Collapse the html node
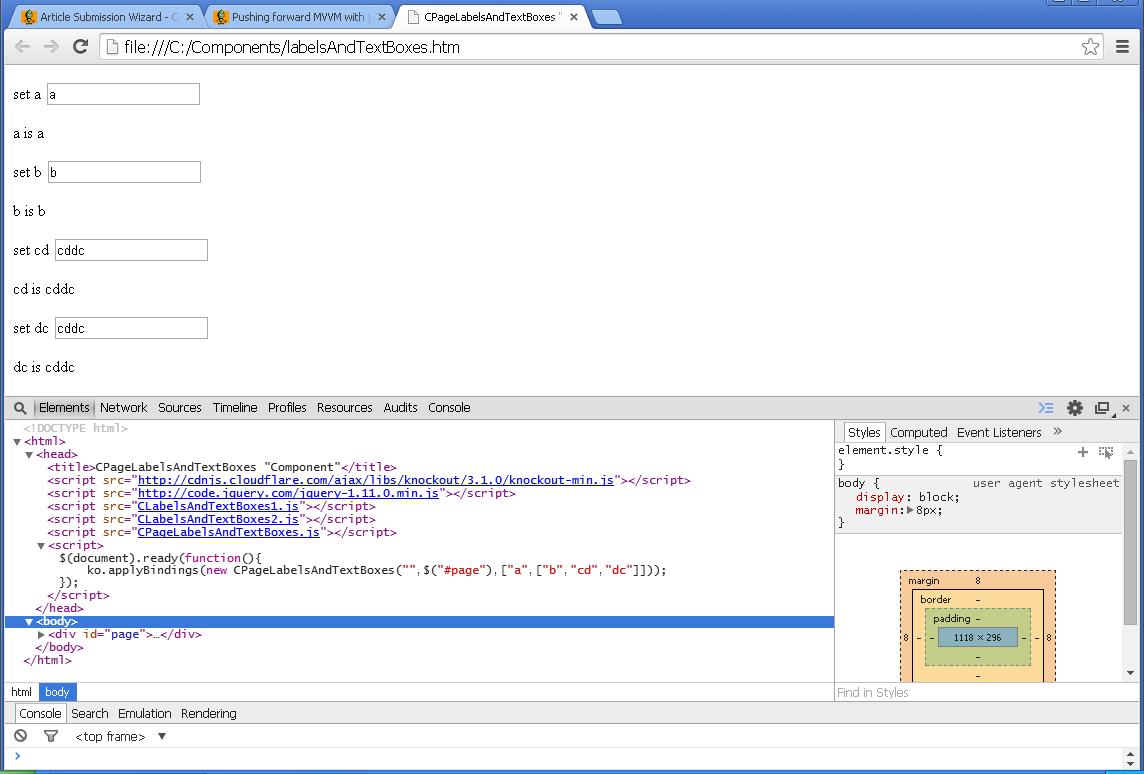The height and width of the screenshot is (774, 1144). (17, 441)
